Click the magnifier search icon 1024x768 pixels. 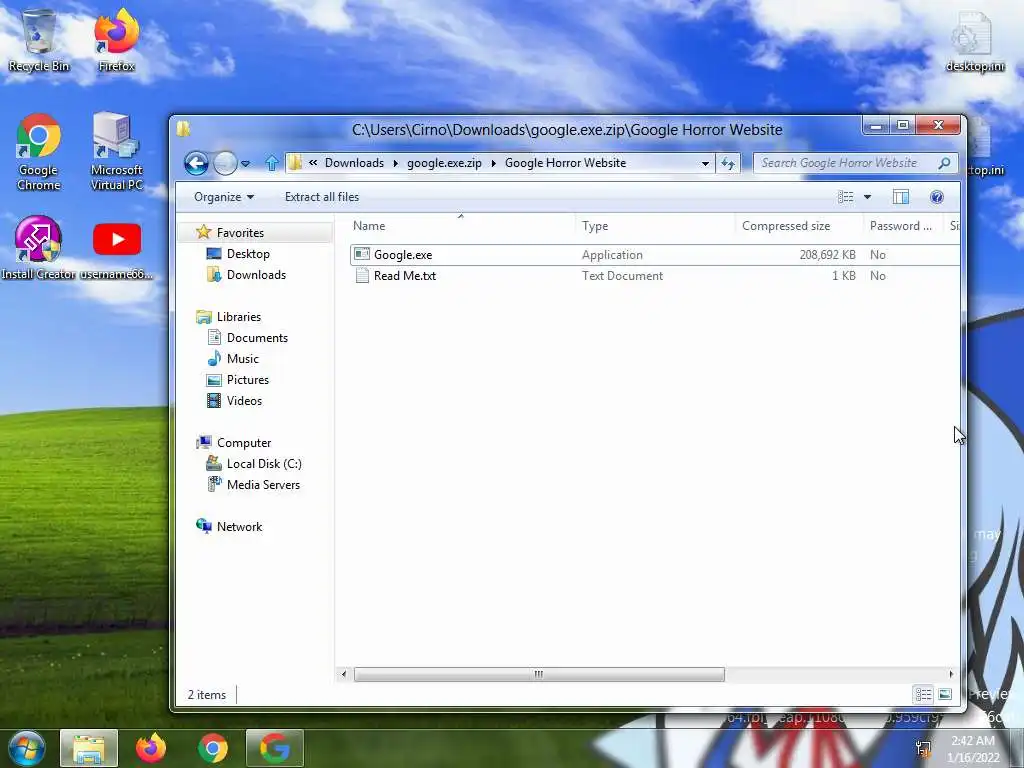944,163
